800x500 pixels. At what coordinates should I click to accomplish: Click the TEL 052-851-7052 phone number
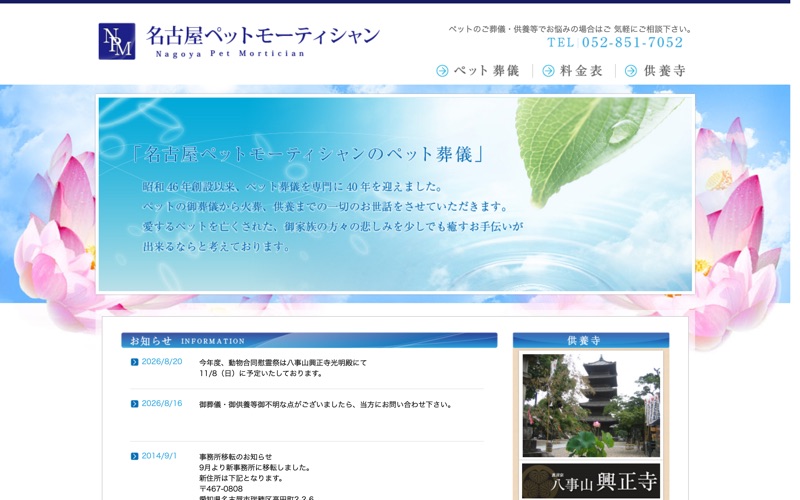pos(615,42)
